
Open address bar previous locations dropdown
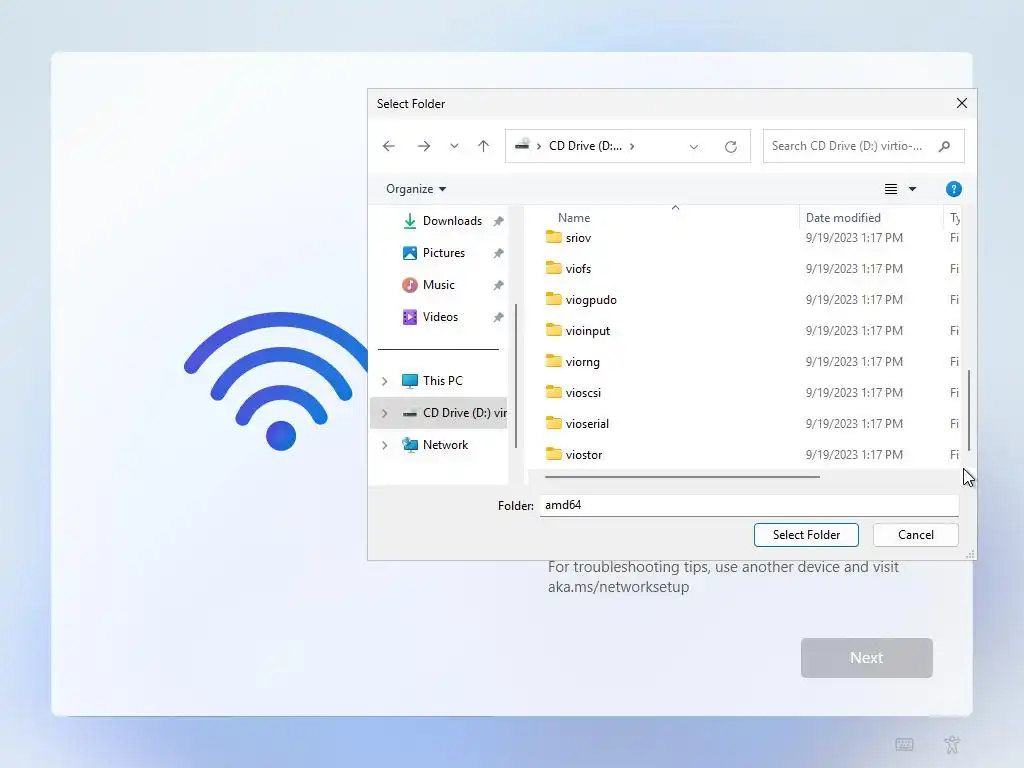(694, 146)
